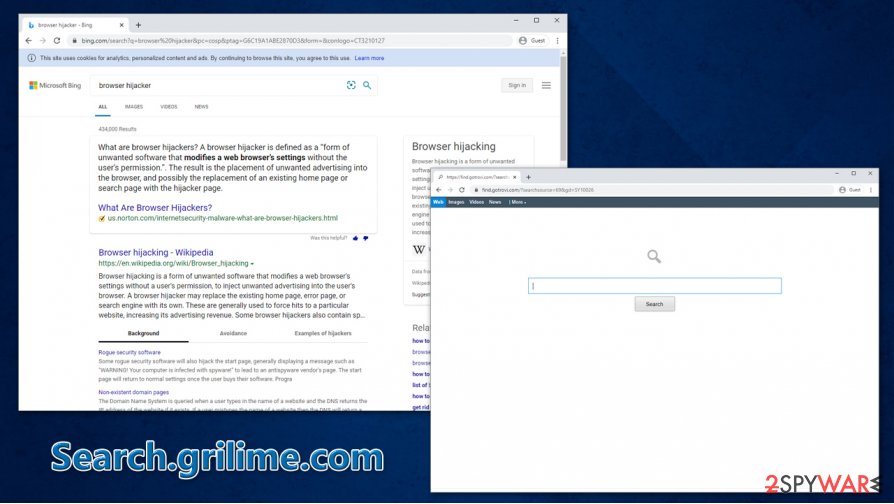Viewport: 894px width, 504px height.
Task: Open 'What Are Browser Hijackers?' link
Action: [x=155, y=208]
